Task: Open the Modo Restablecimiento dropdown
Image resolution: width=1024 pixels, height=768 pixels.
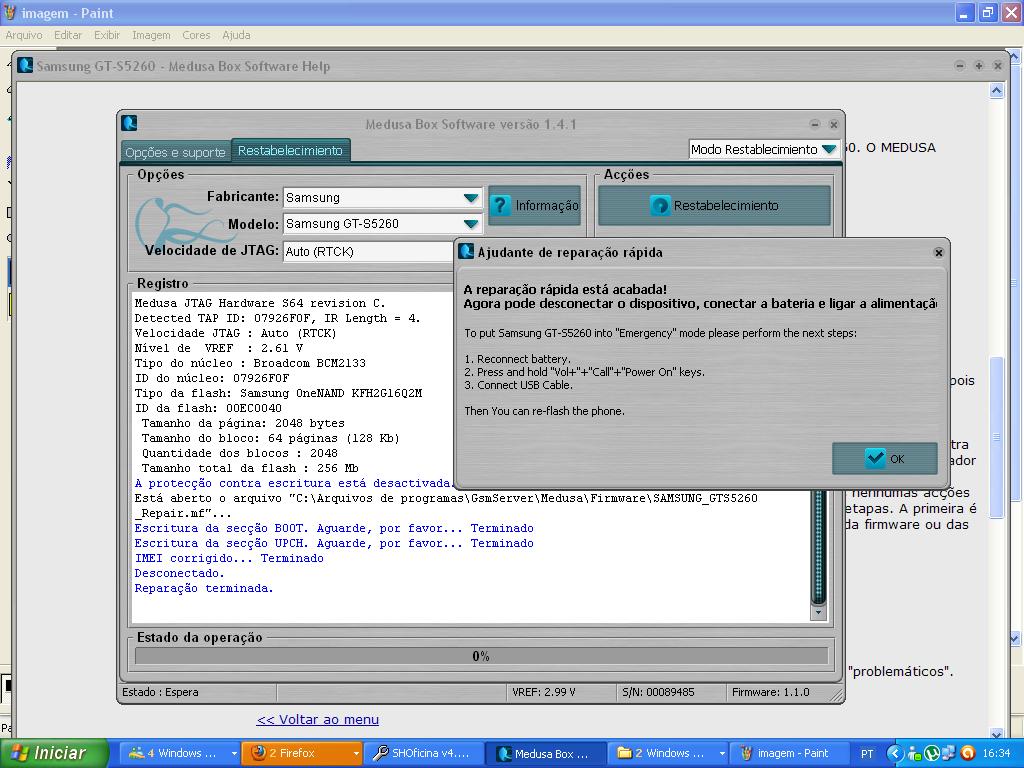Action: (x=763, y=149)
